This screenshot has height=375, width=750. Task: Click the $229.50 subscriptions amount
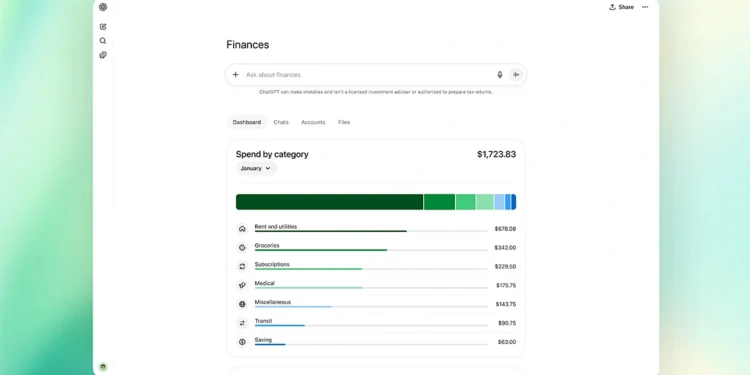coord(505,266)
